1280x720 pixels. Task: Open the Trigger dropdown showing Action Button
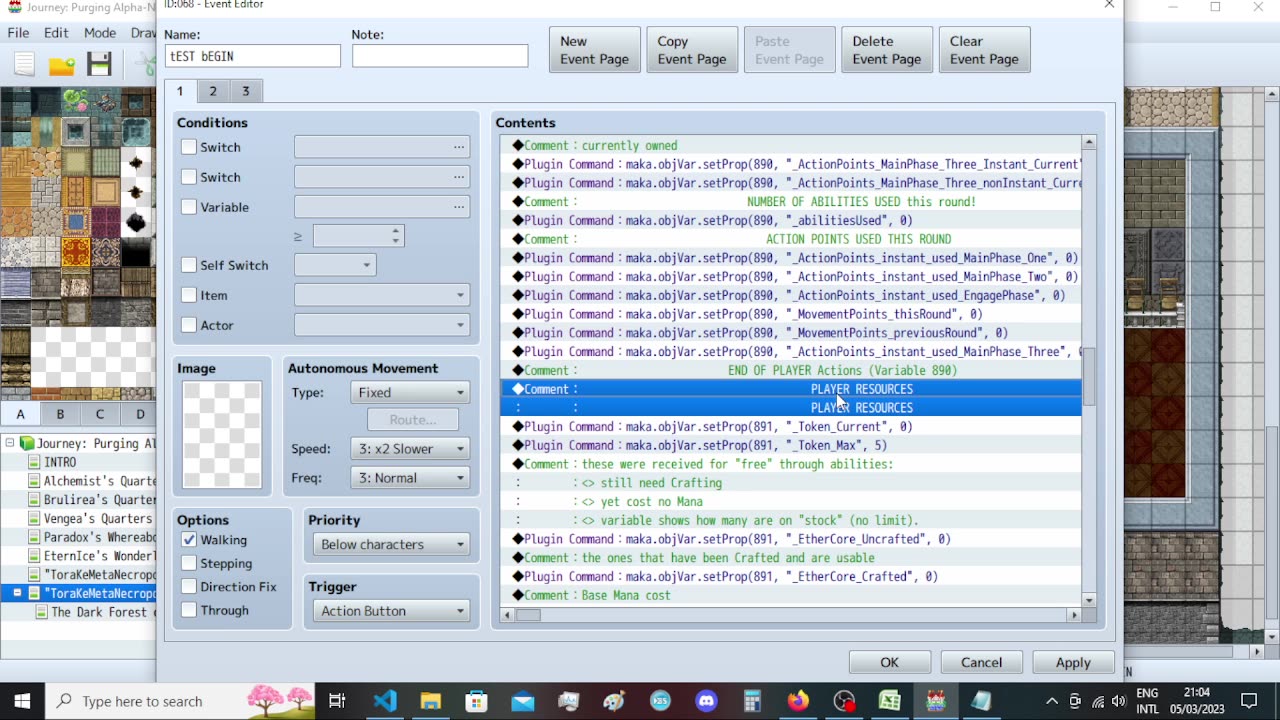point(390,610)
